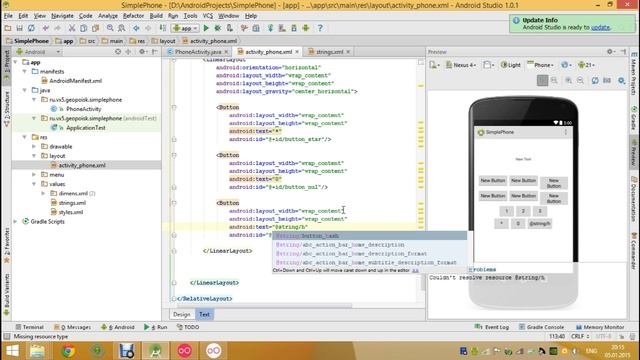Viewport: 640px width, 360px height.
Task: Select the Text tab below editor
Action: click(204, 314)
